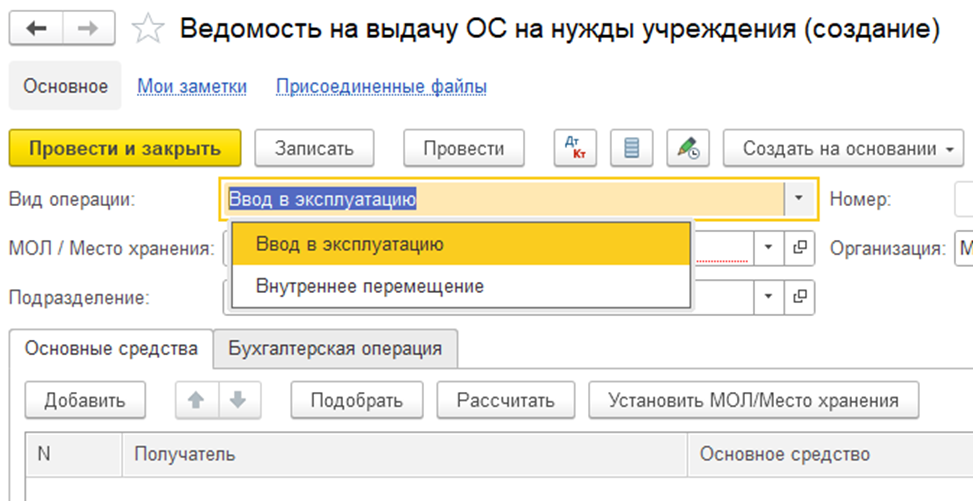The width and height of the screenshot is (973, 501).
Task: Click Провести и закрыть button
Action: (x=125, y=148)
